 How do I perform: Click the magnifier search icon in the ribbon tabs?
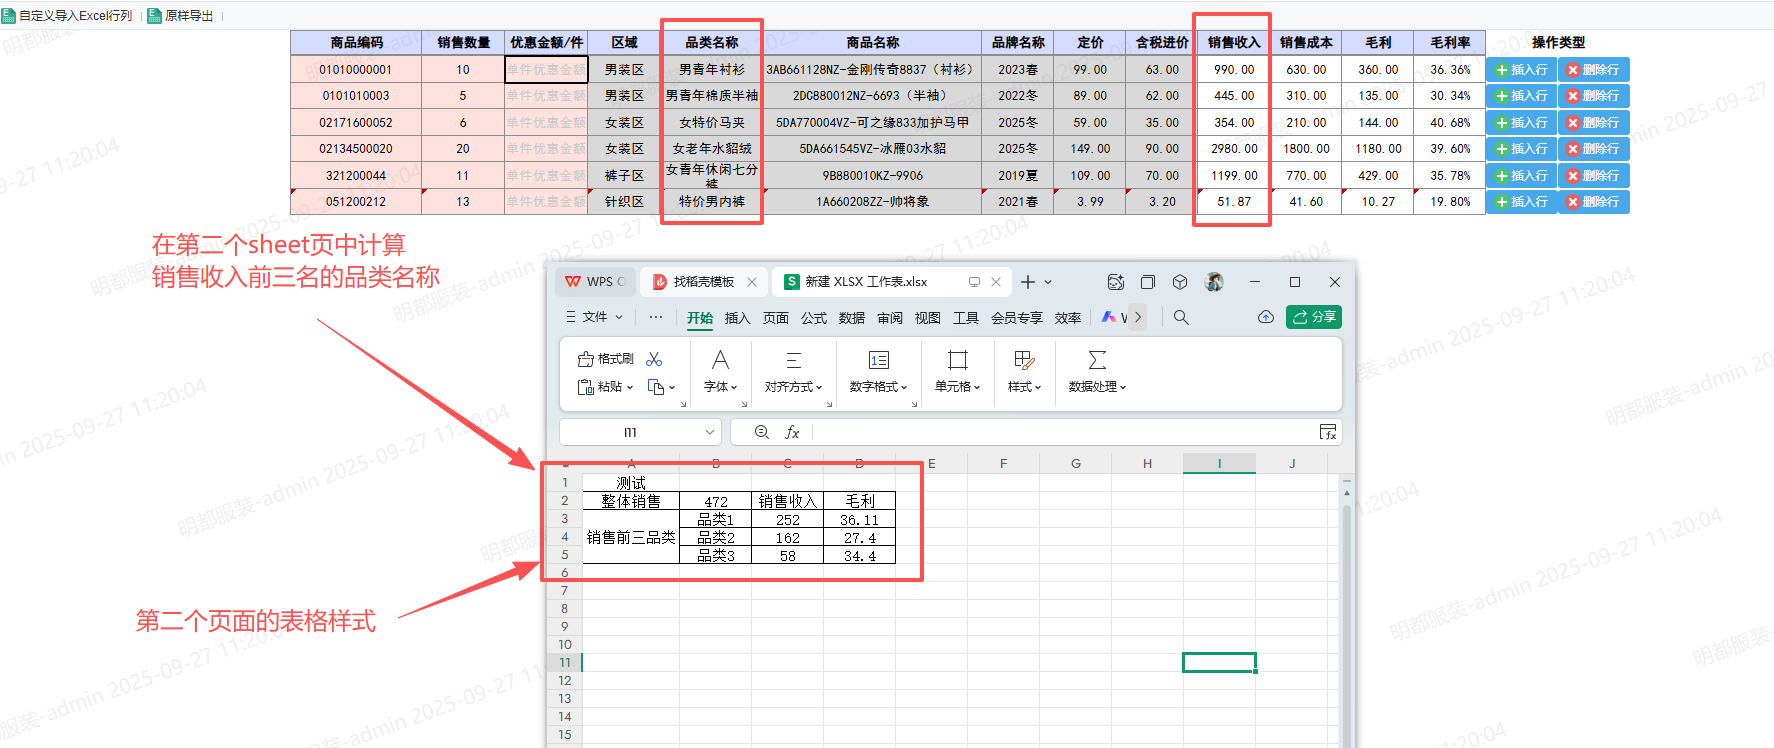(1181, 317)
